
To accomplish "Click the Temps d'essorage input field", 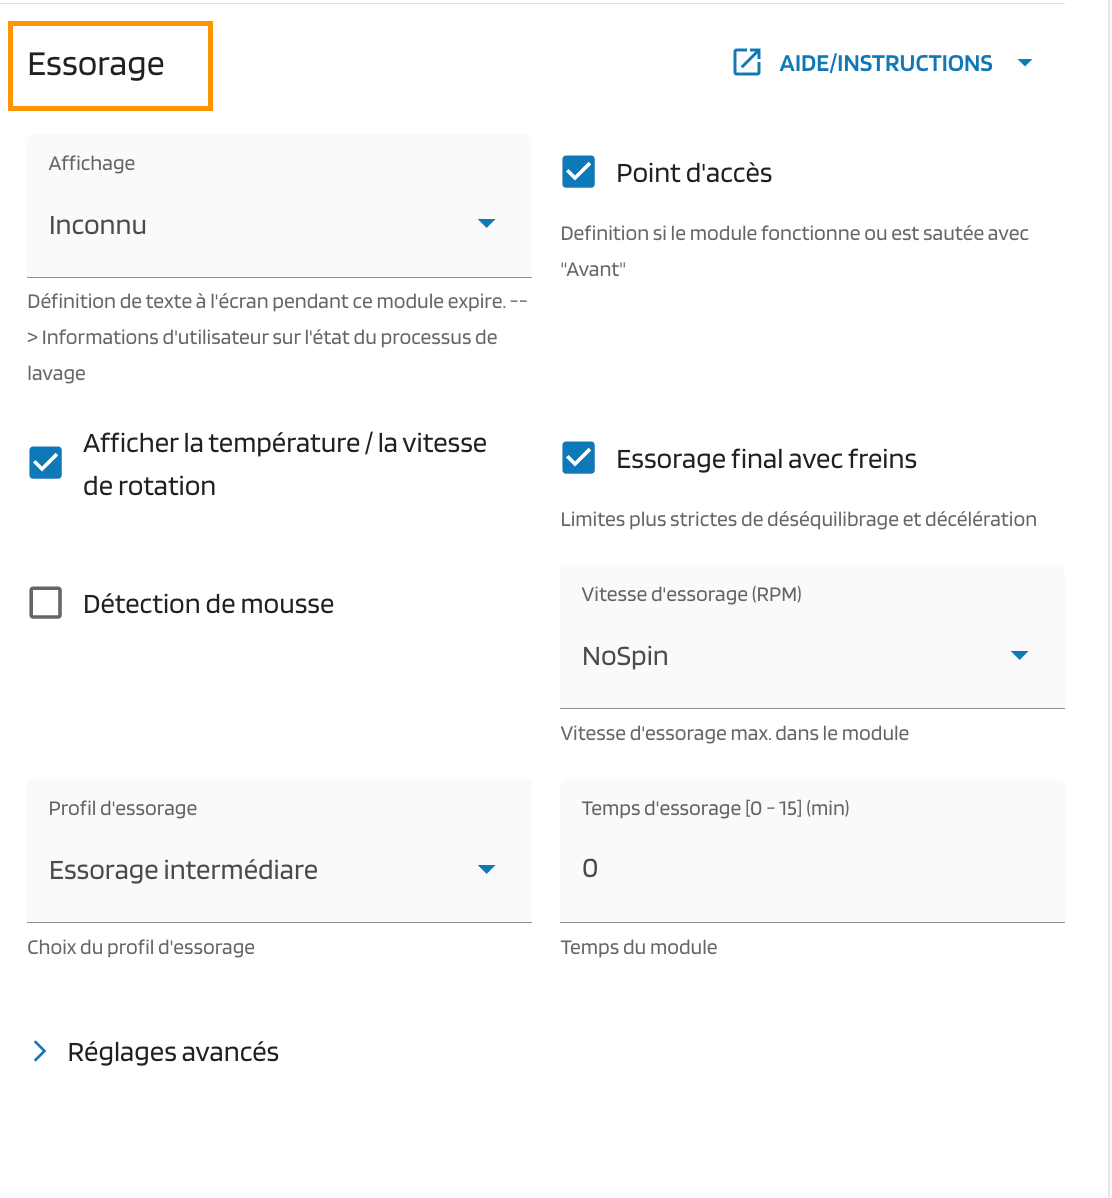I will pos(810,868).
